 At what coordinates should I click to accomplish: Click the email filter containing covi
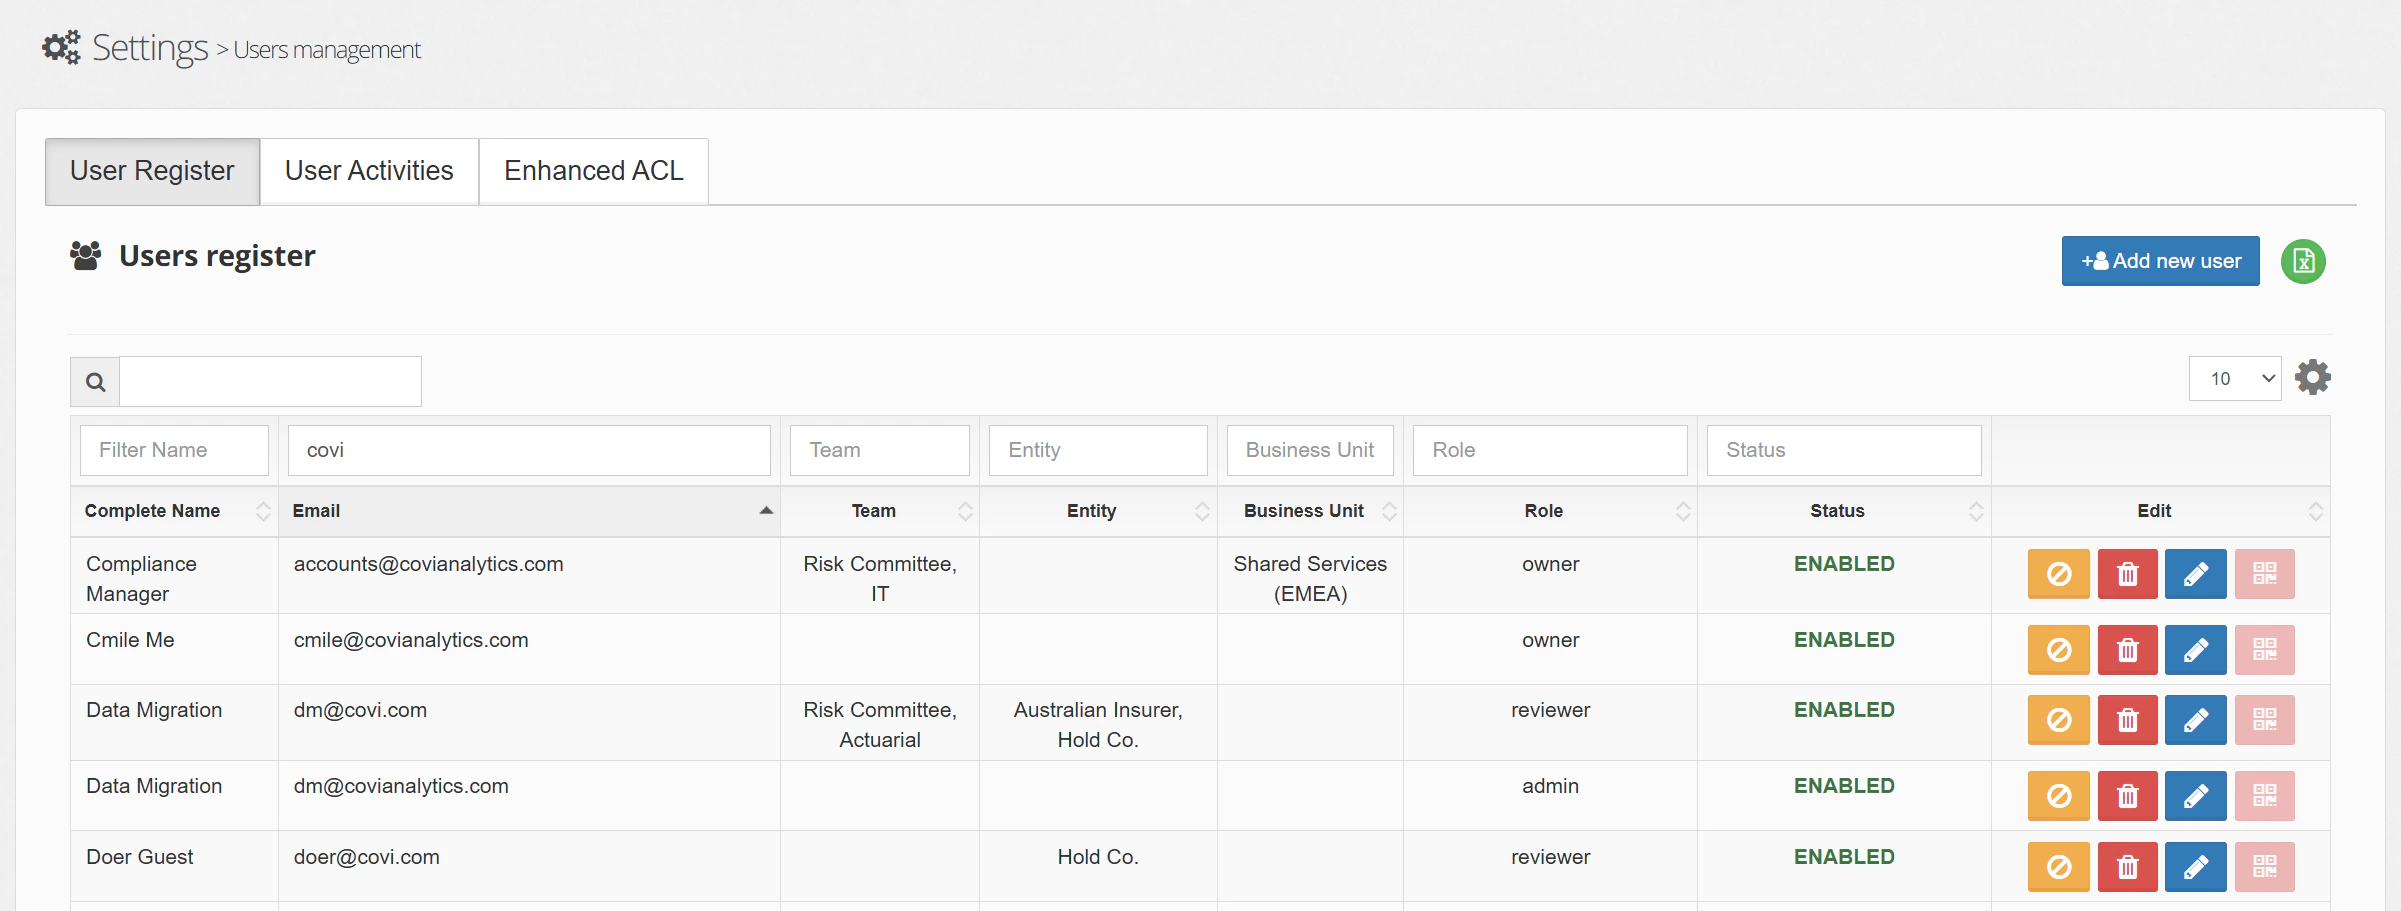coord(529,450)
